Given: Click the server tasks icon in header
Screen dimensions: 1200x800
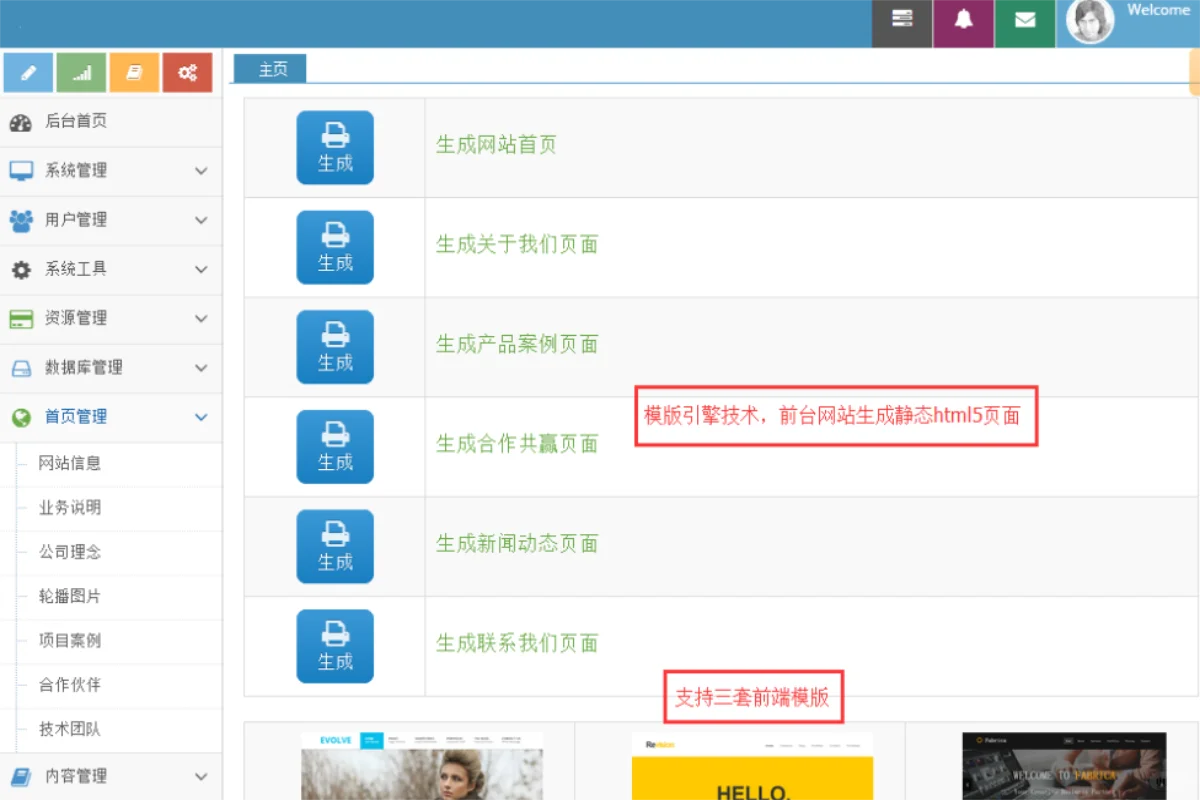Looking at the screenshot, I should 902,22.
